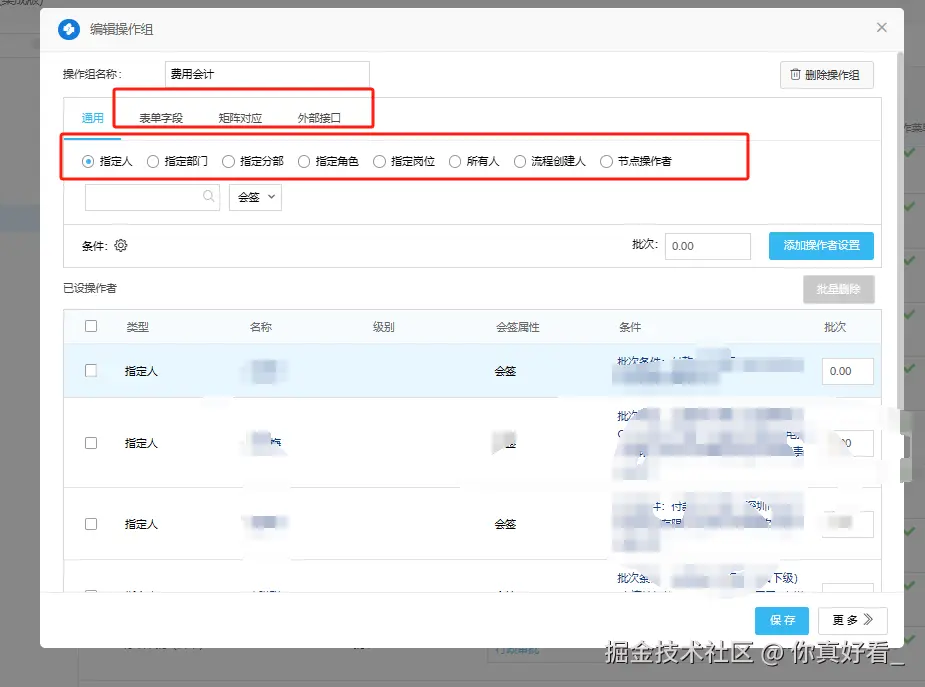Image resolution: width=925 pixels, height=687 pixels.
Task: Open the 矩阵对应 tab
Action: tap(240, 118)
